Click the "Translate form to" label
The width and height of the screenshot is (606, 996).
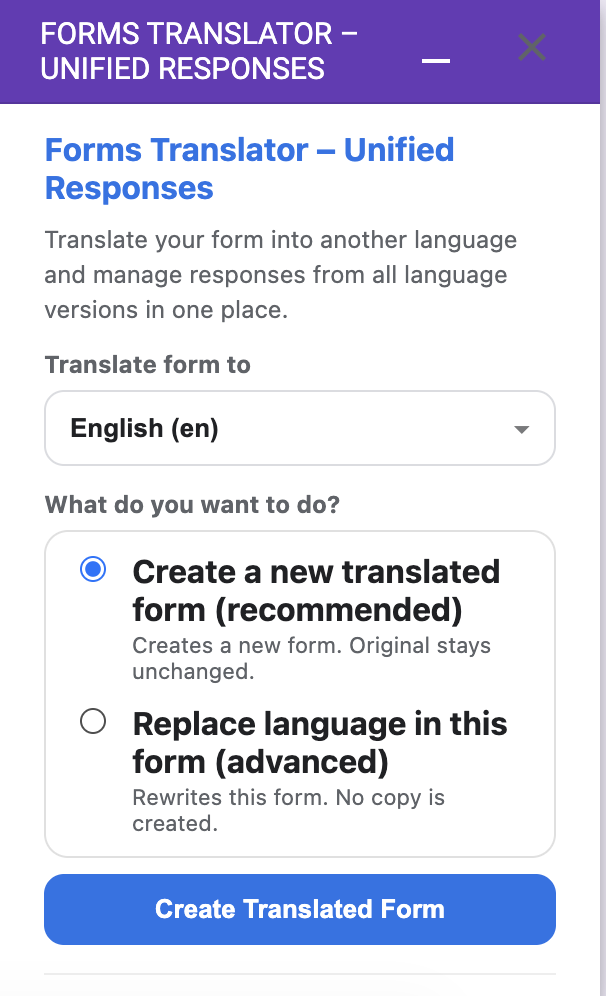click(x=147, y=365)
